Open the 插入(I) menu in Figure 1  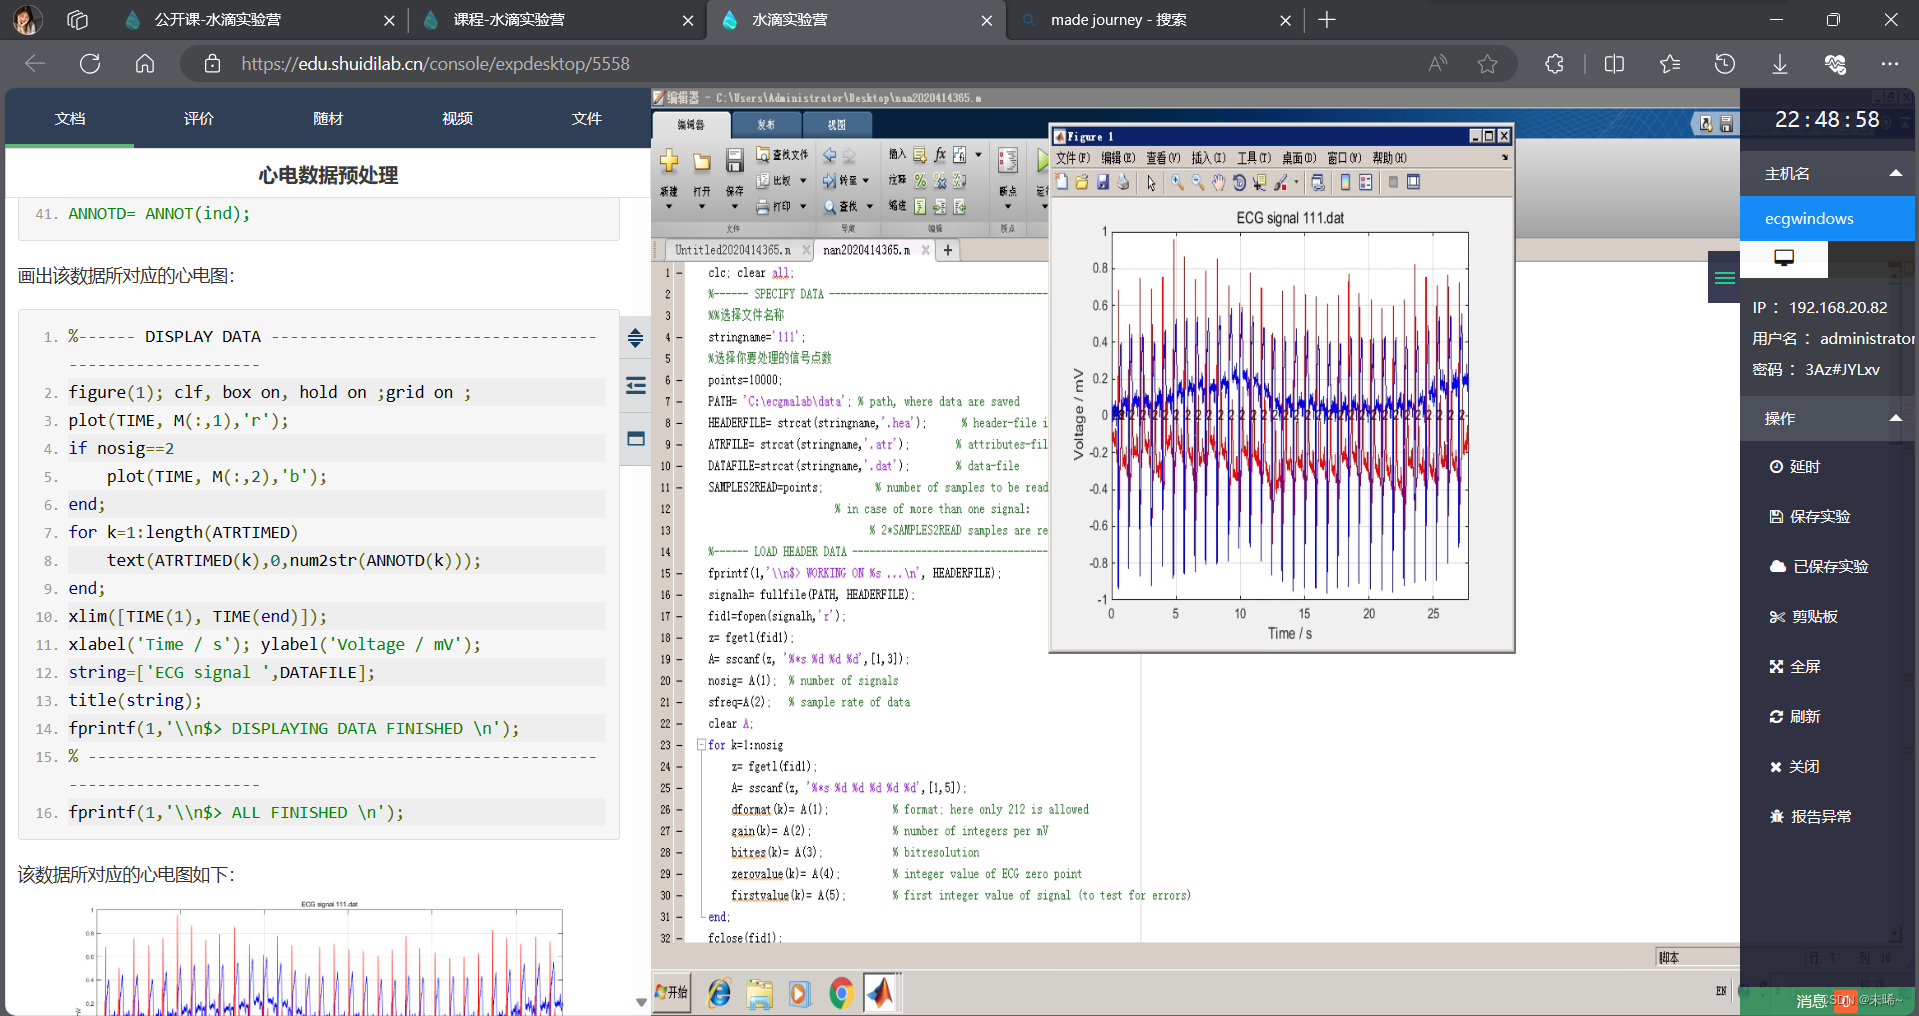click(x=1208, y=158)
